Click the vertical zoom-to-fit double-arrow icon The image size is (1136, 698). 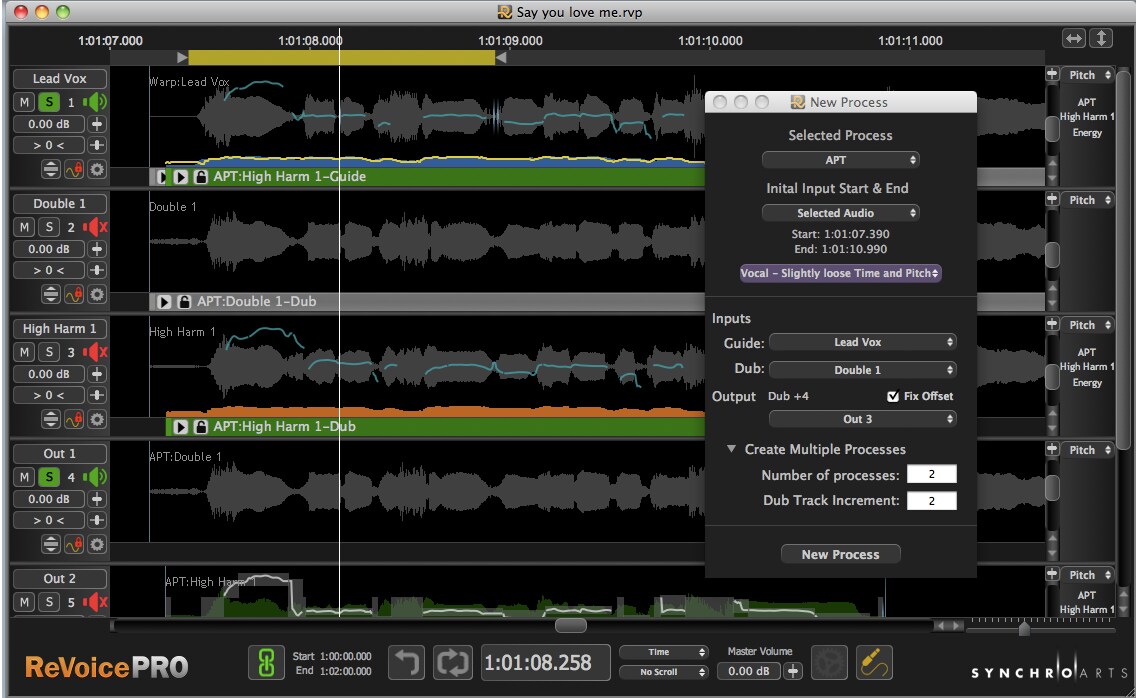pos(1101,38)
